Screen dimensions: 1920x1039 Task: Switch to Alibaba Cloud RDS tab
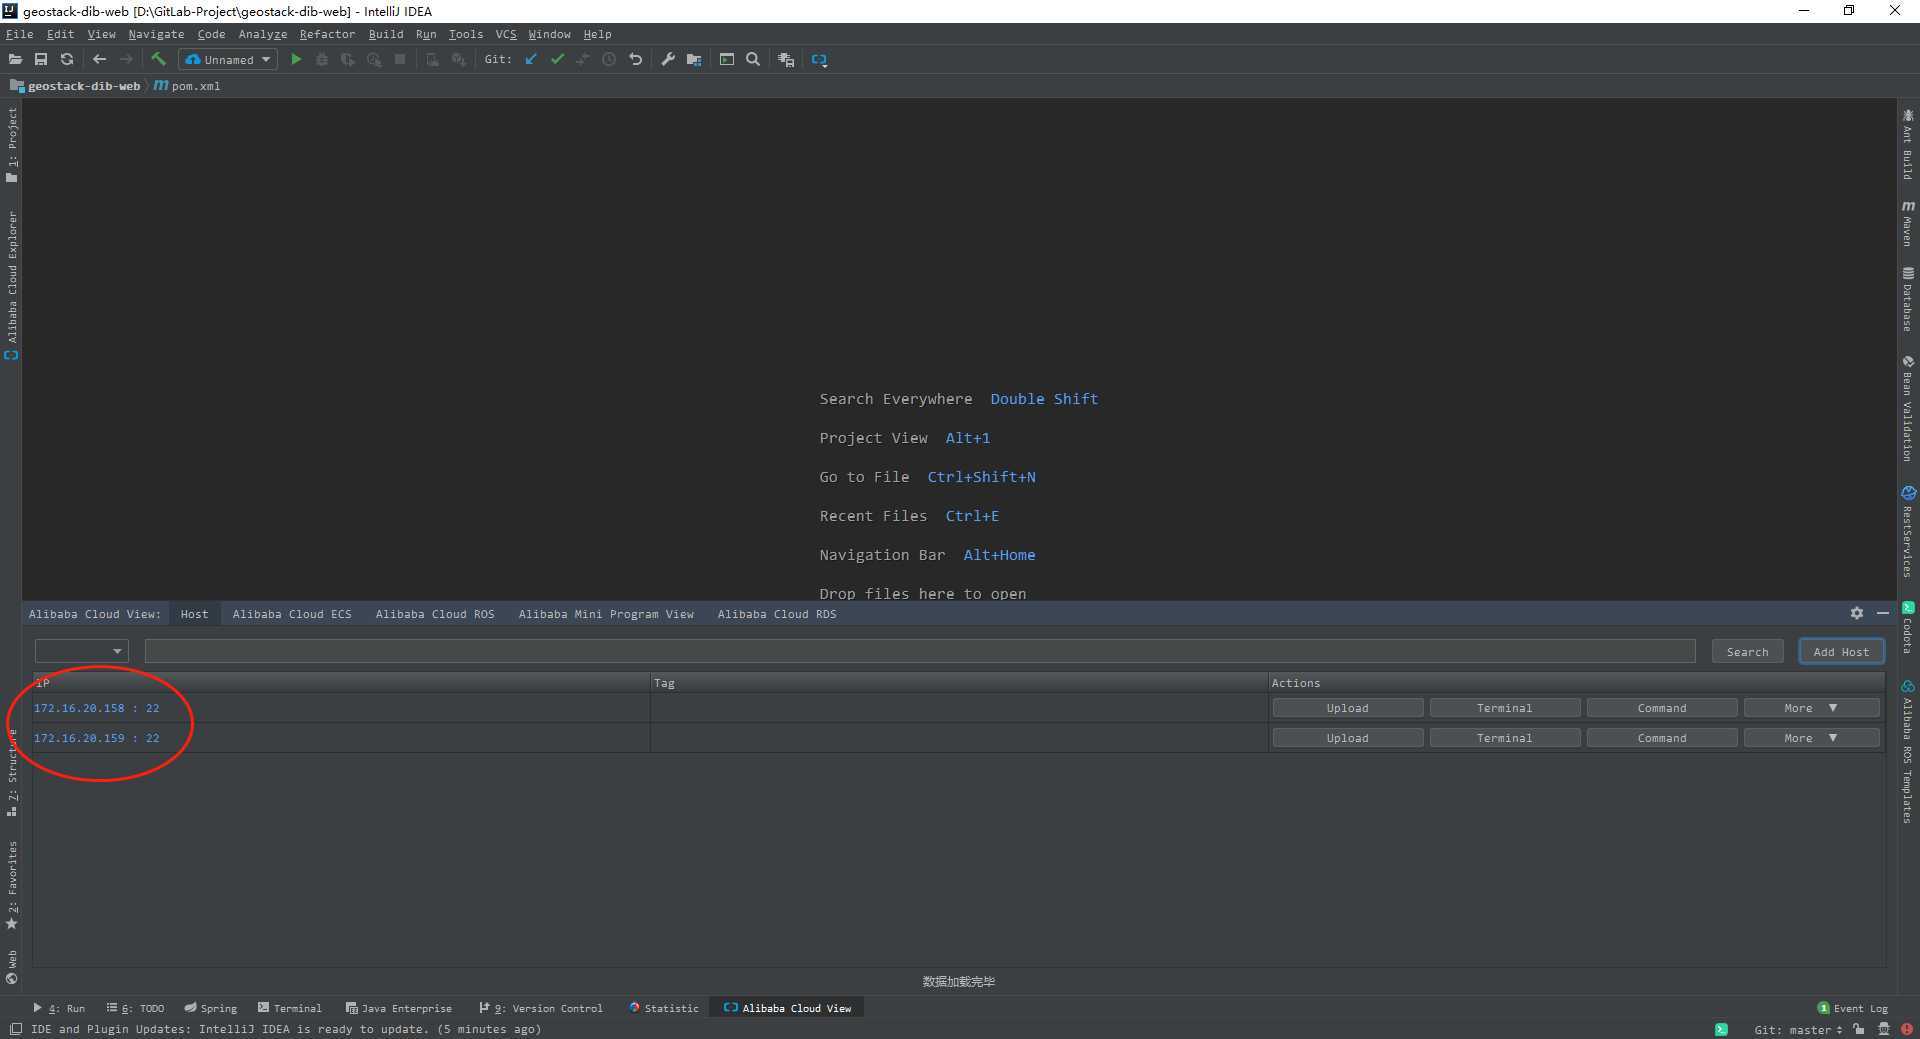coord(777,614)
